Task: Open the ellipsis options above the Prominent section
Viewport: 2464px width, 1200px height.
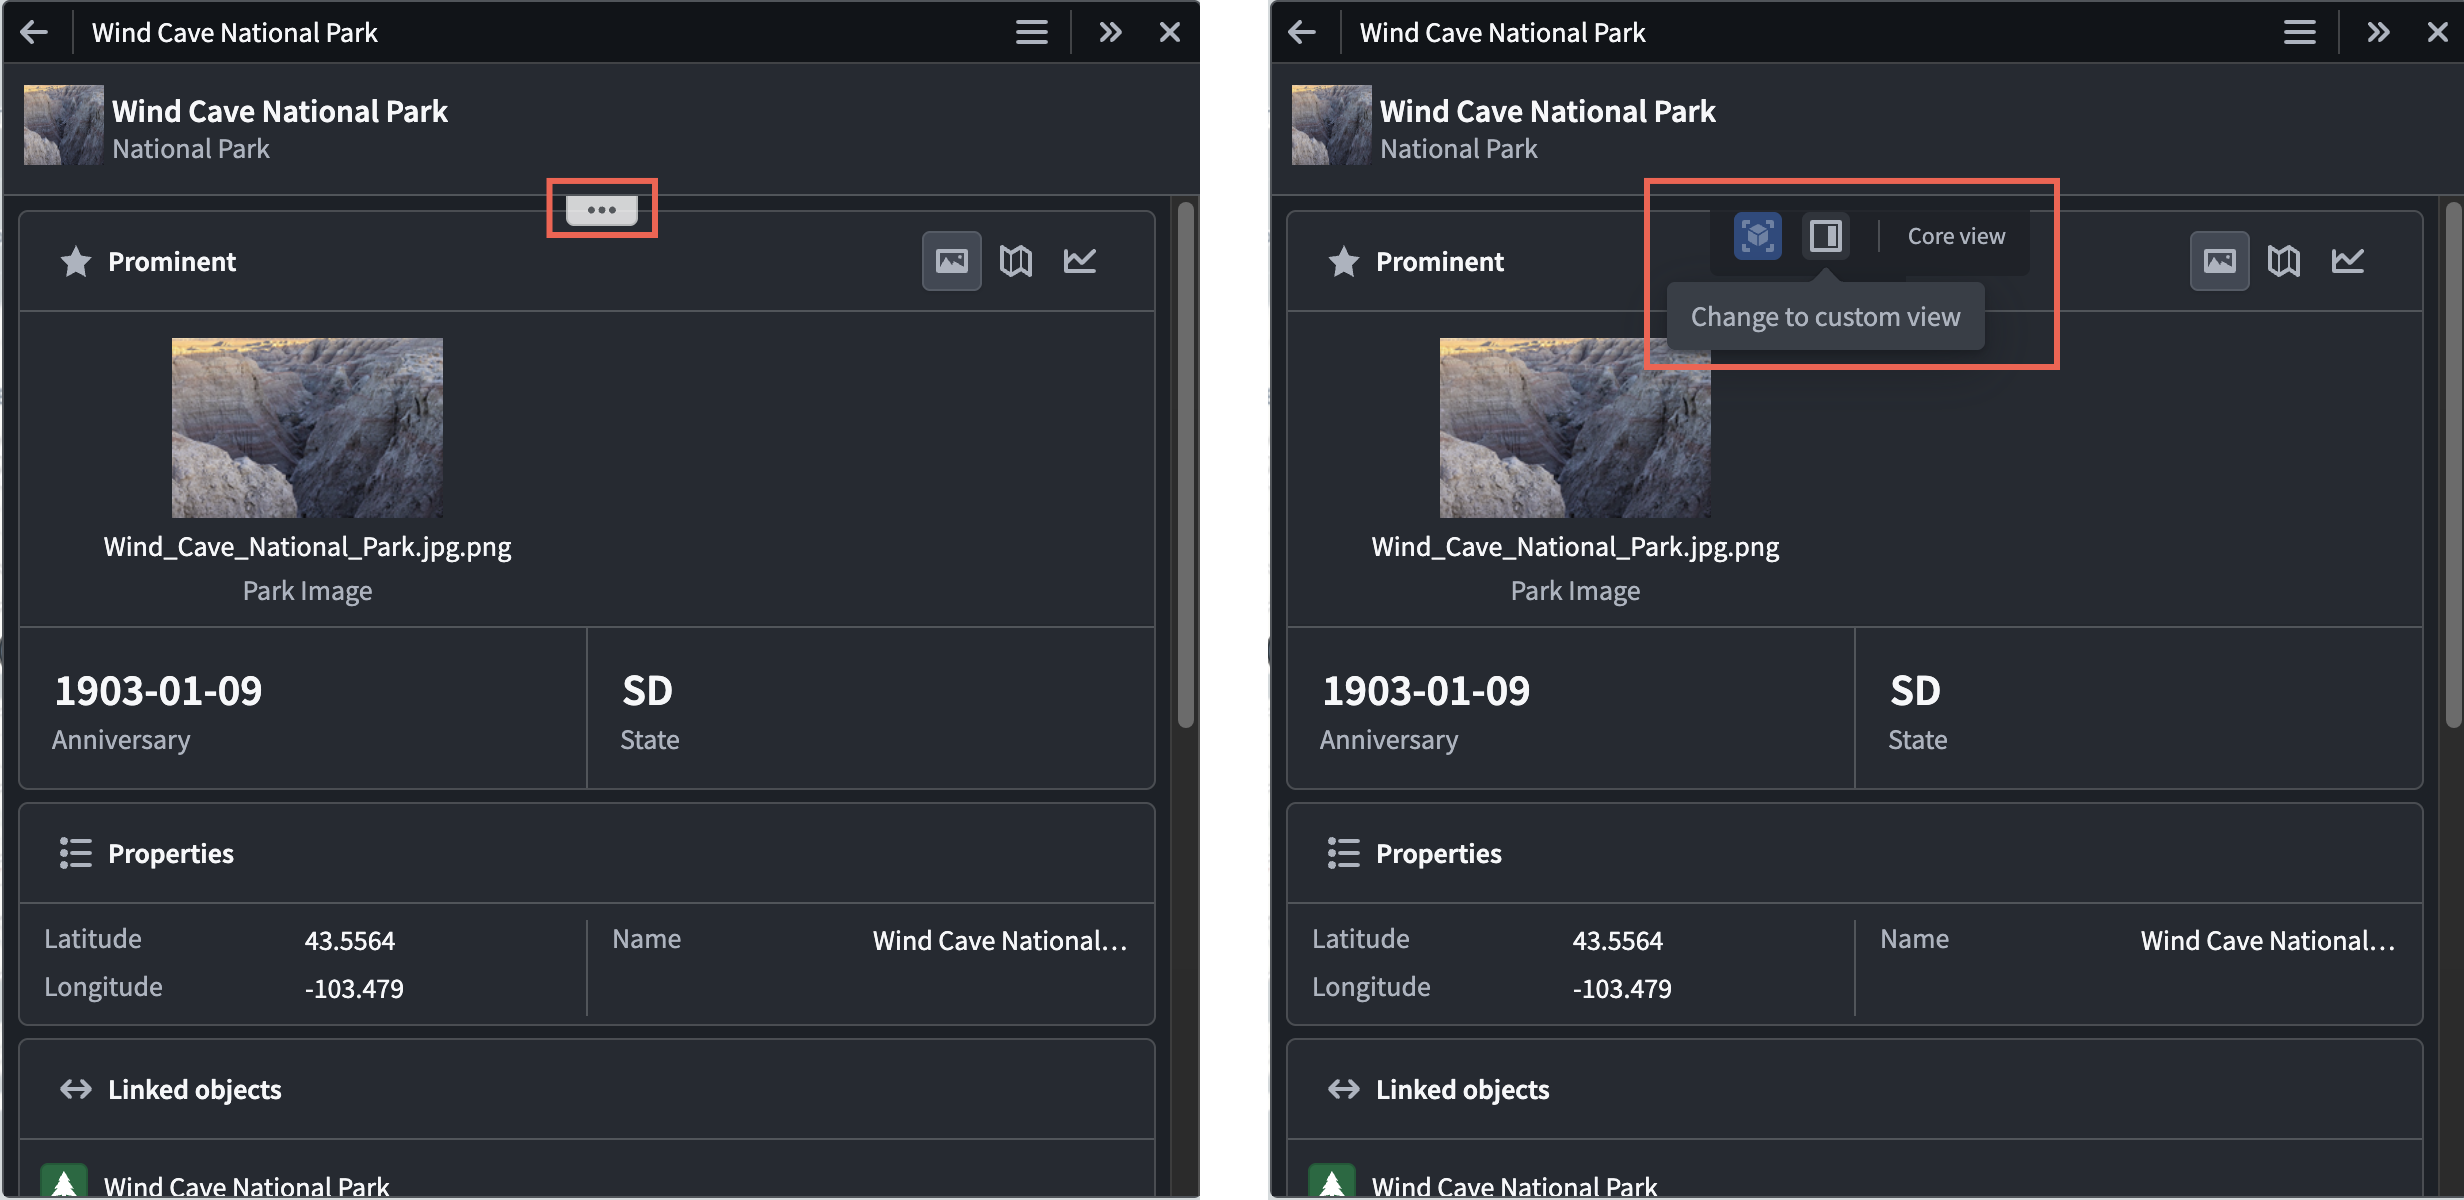Action: pyautogui.click(x=601, y=209)
